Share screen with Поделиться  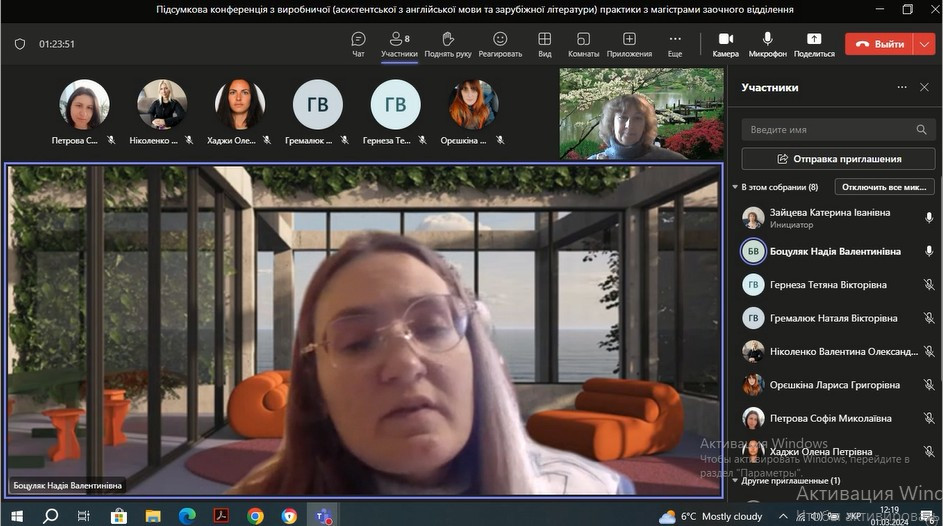pos(814,44)
